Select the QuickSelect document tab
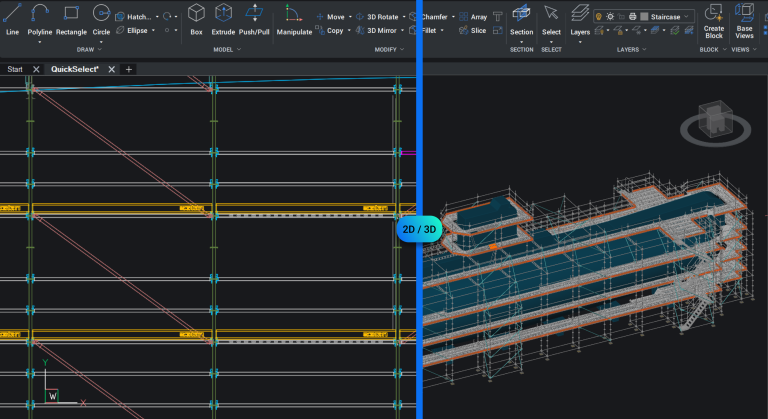The width and height of the screenshot is (768, 419). 75,69
